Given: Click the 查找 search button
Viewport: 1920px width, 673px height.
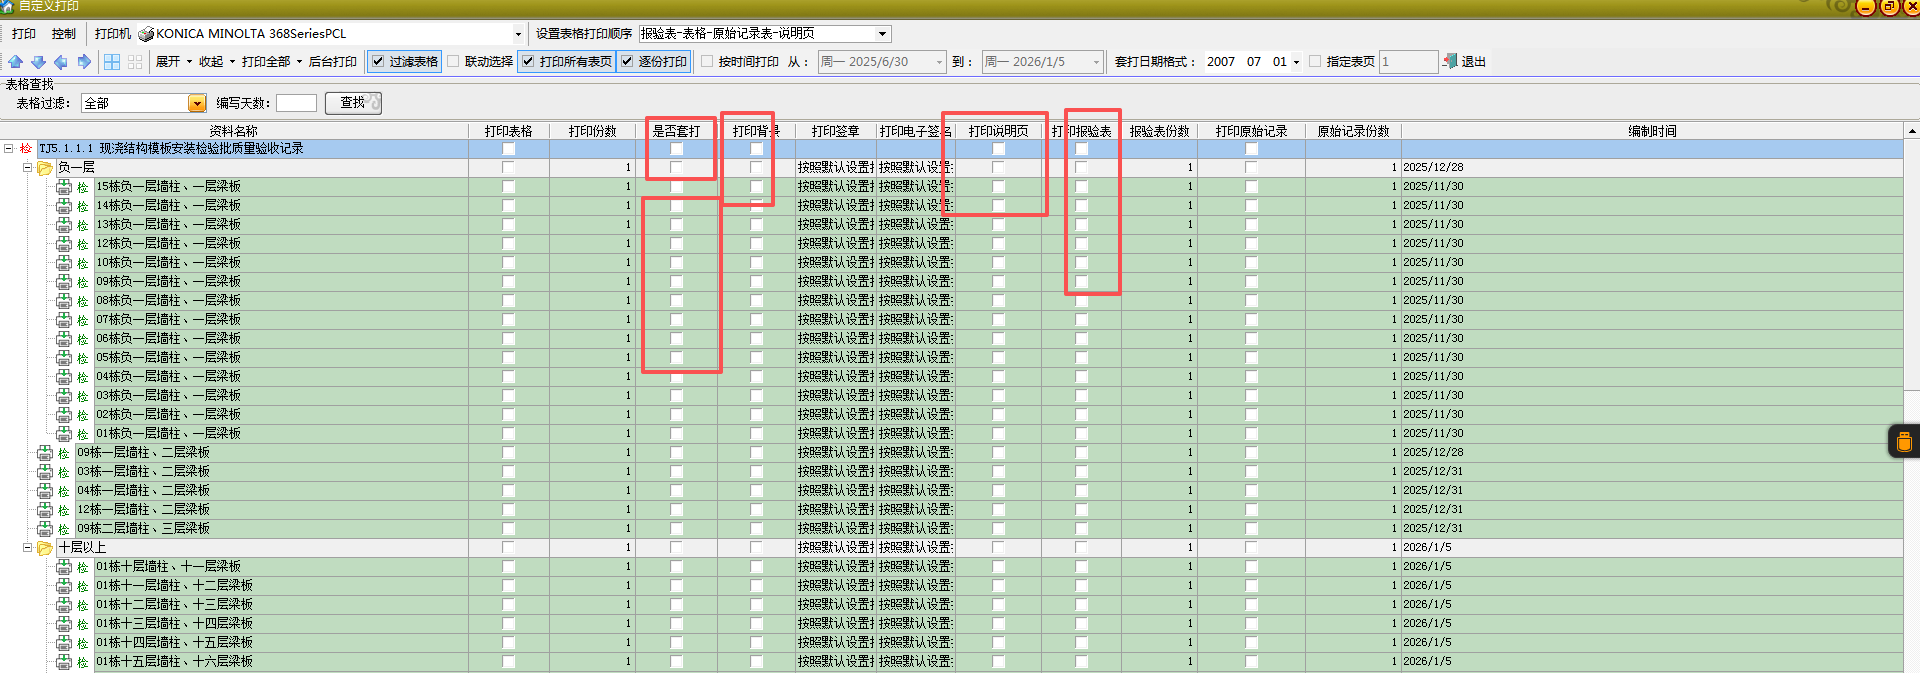Looking at the screenshot, I should [353, 103].
